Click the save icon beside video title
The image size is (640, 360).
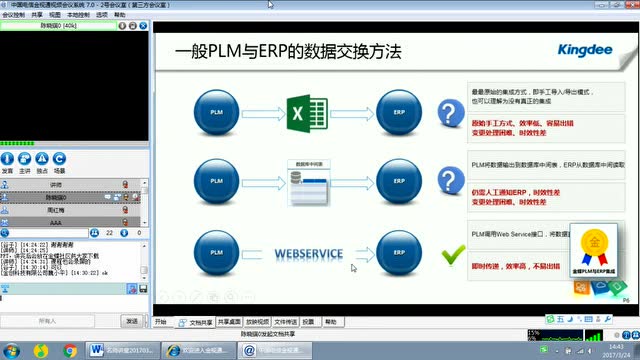pos(133,26)
